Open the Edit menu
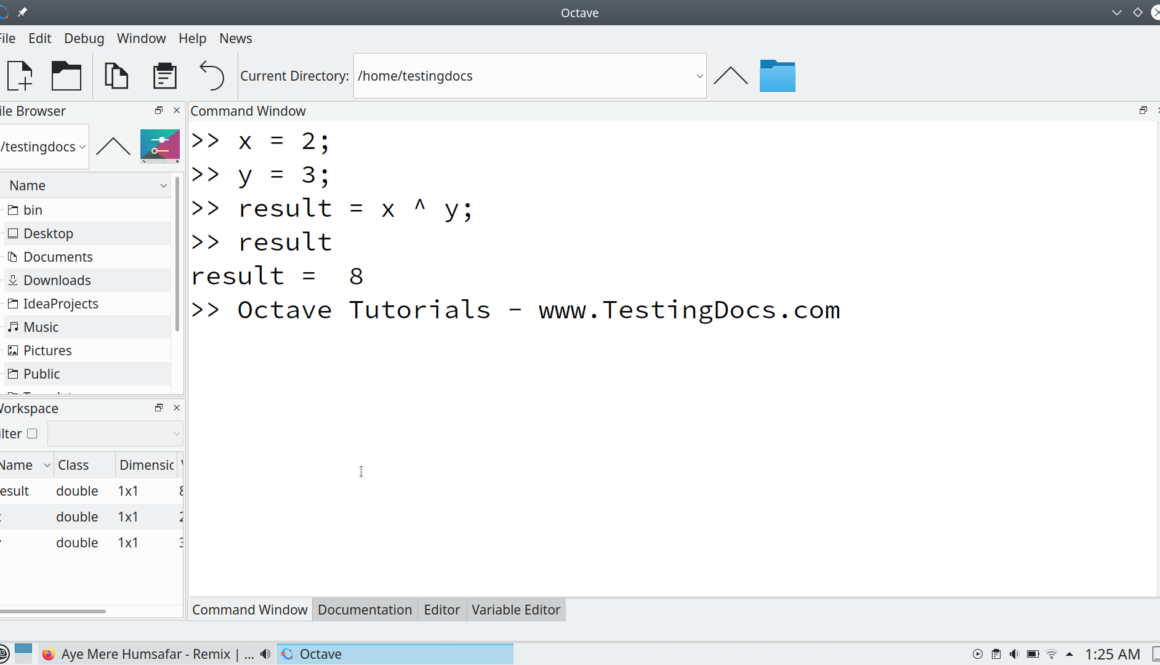The height and width of the screenshot is (665, 1160). click(40, 38)
